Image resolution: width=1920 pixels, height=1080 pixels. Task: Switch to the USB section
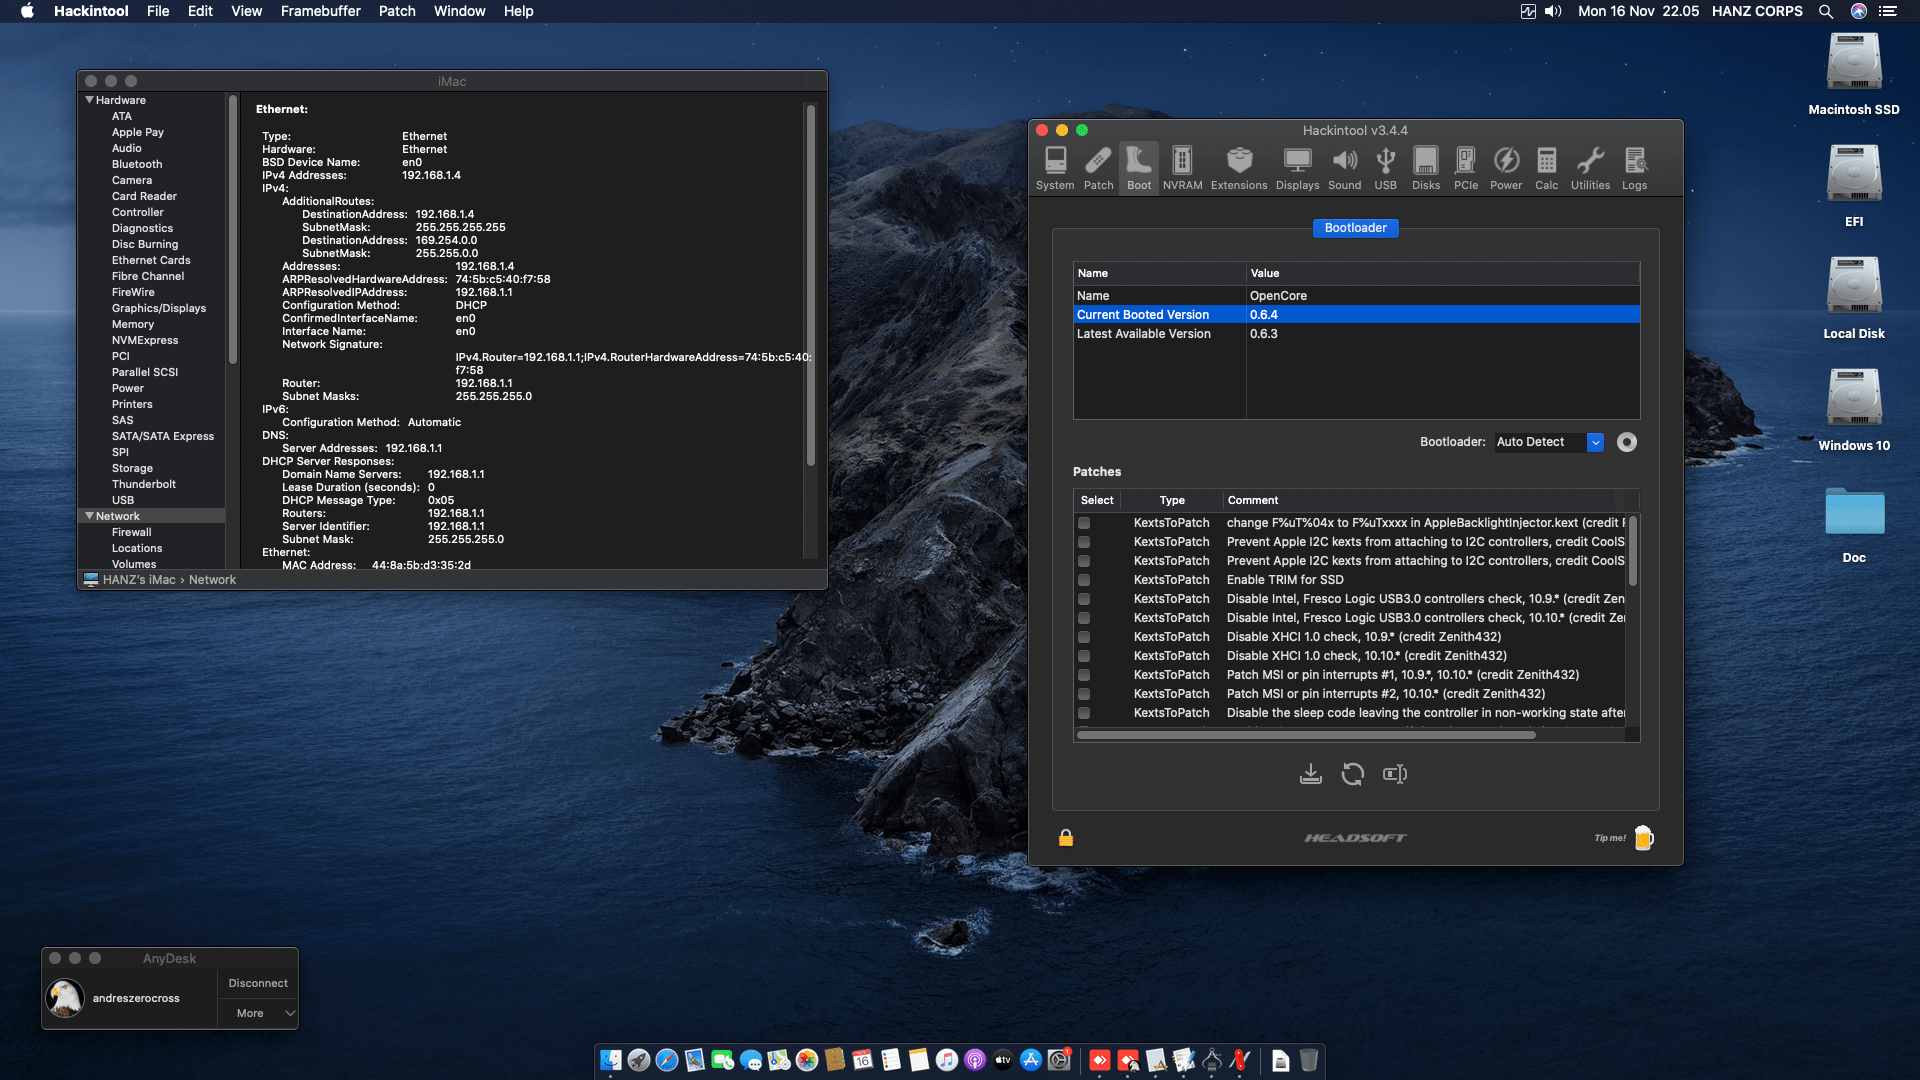point(1386,166)
